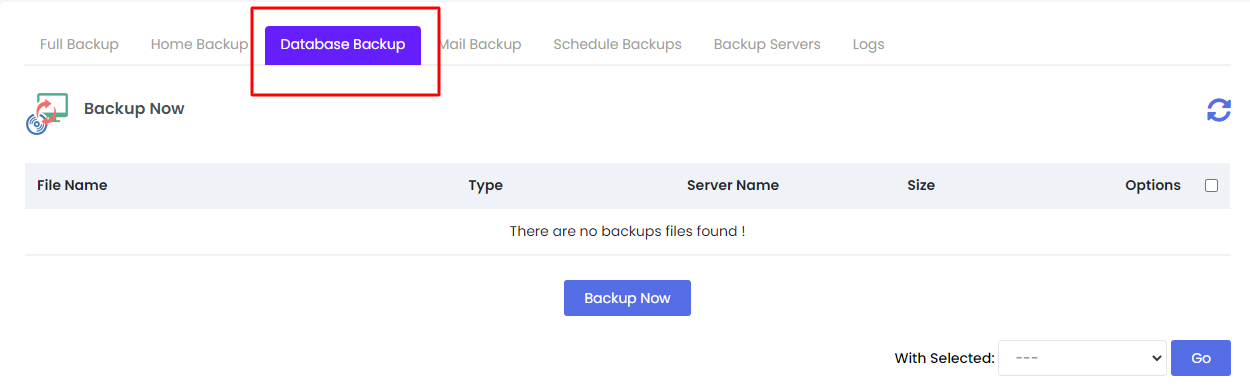This screenshot has height=386, width=1250.
Task: Open the Schedule Backups tab
Action: [617, 44]
